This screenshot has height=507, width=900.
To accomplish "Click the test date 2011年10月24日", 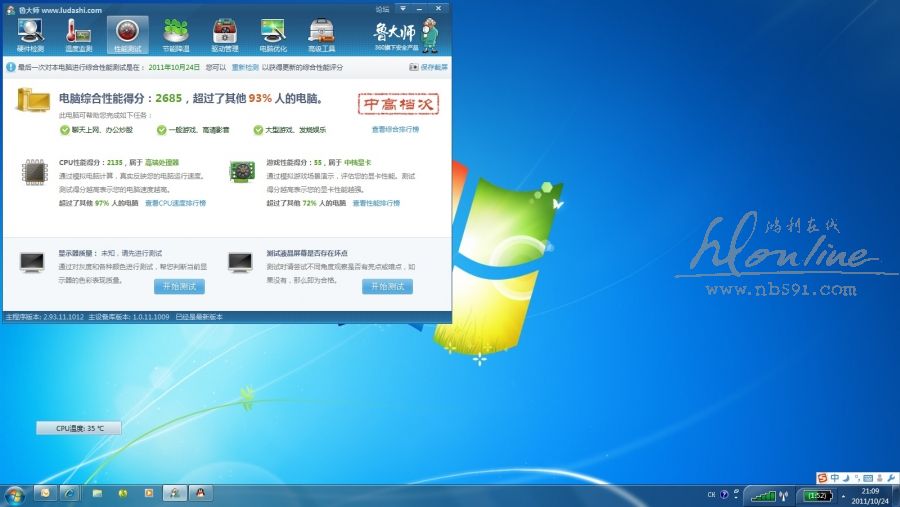I will pos(174,67).
